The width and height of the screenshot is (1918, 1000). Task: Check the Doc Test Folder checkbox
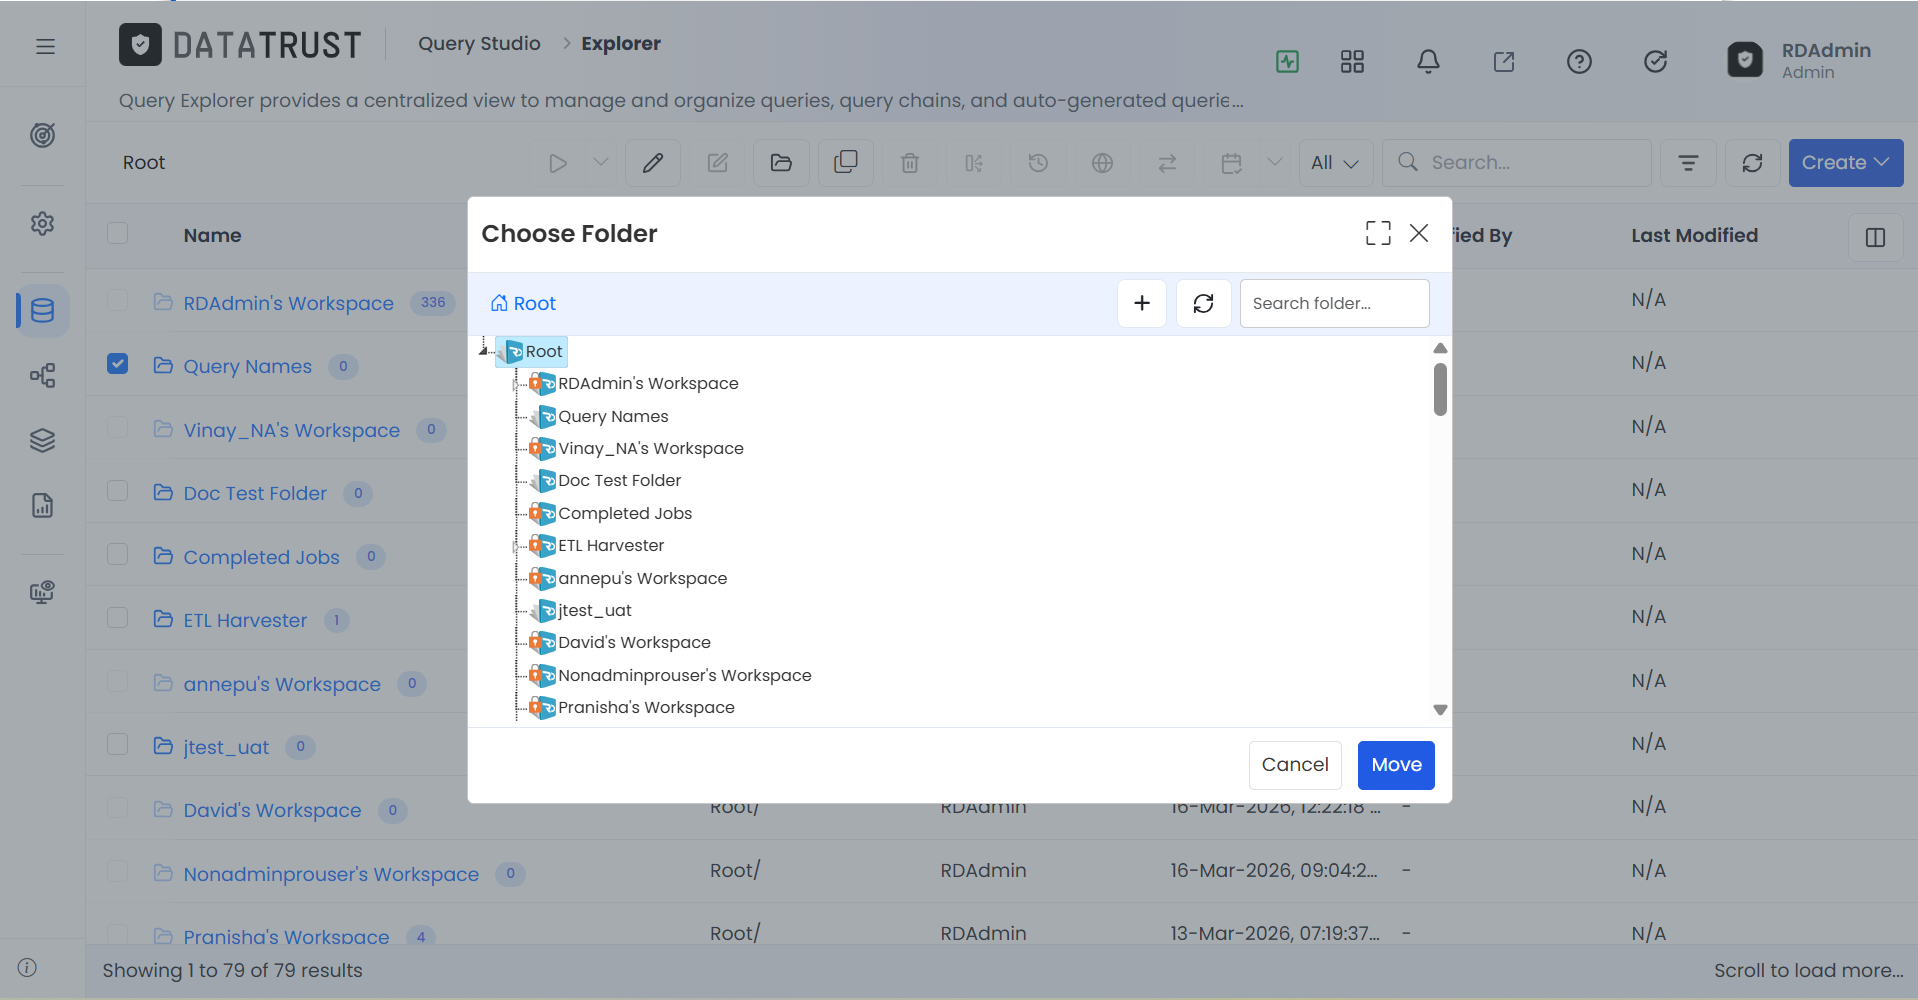[118, 490]
